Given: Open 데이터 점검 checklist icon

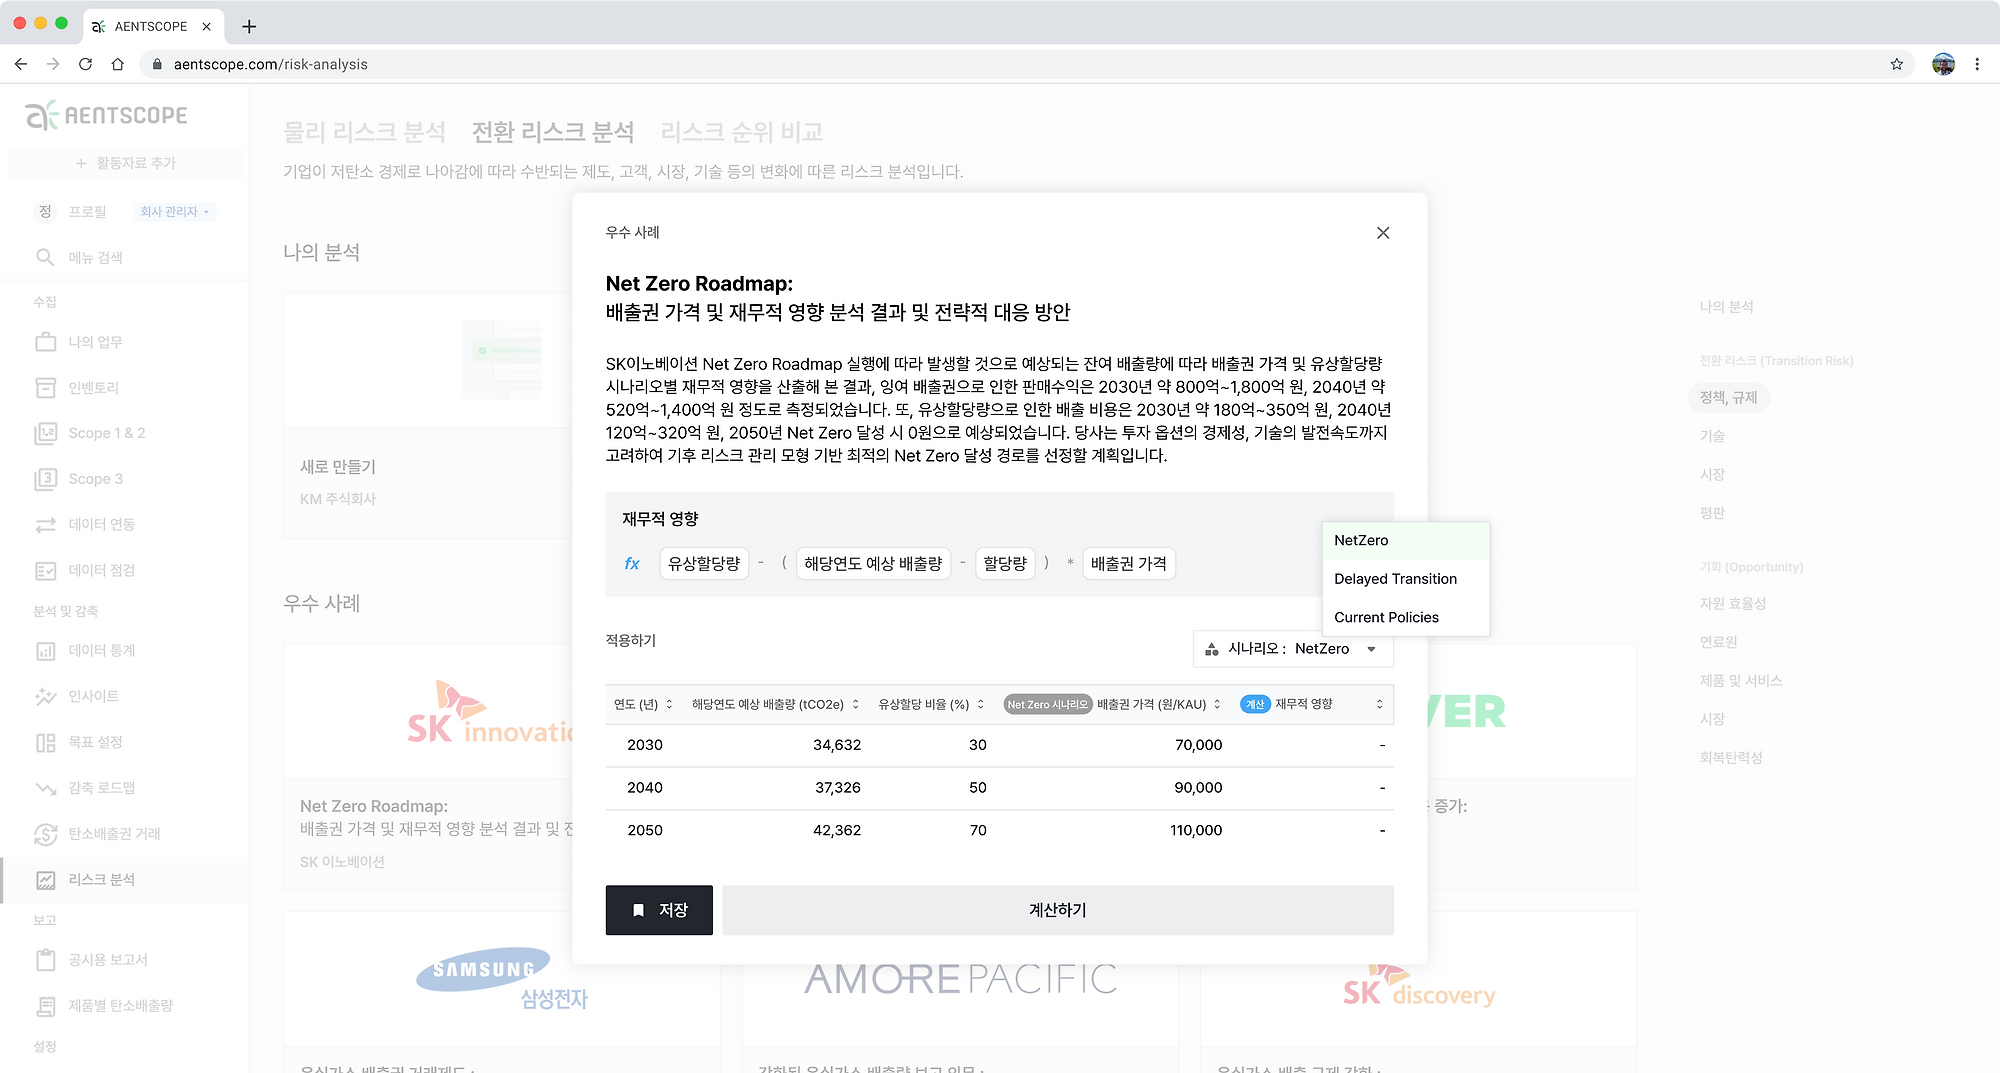Looking at the screenshot, I should point(46,570).
